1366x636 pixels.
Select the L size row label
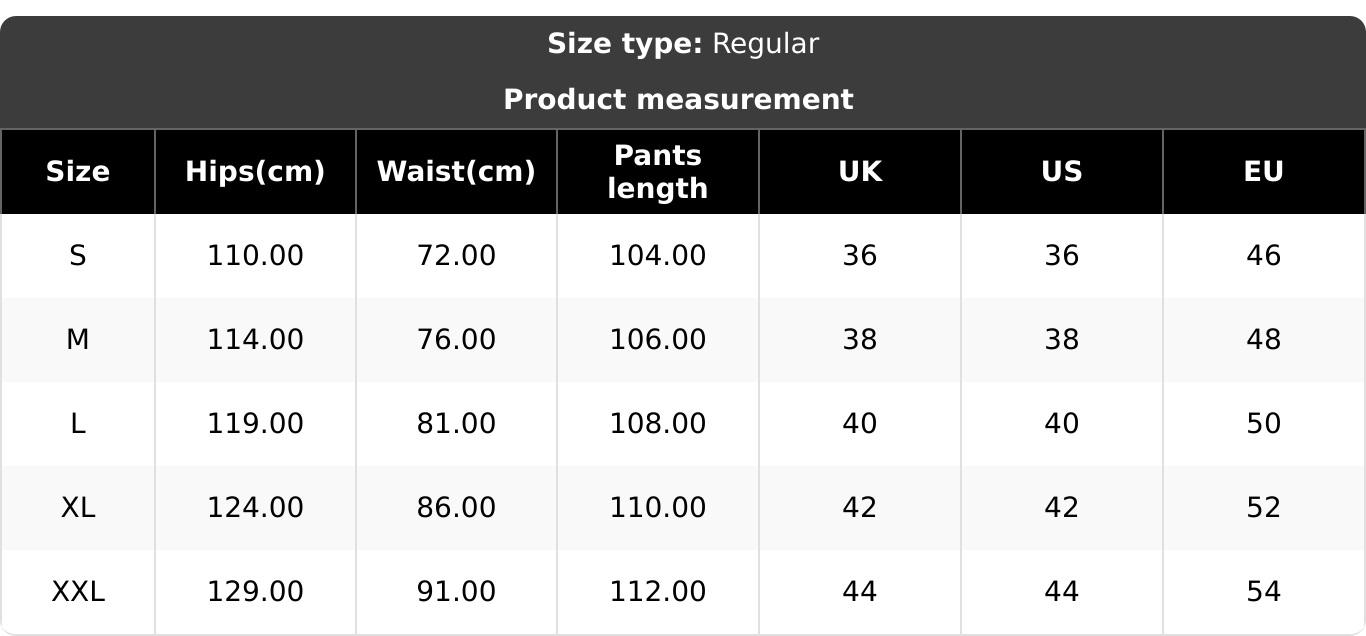(x=77, y=424)
